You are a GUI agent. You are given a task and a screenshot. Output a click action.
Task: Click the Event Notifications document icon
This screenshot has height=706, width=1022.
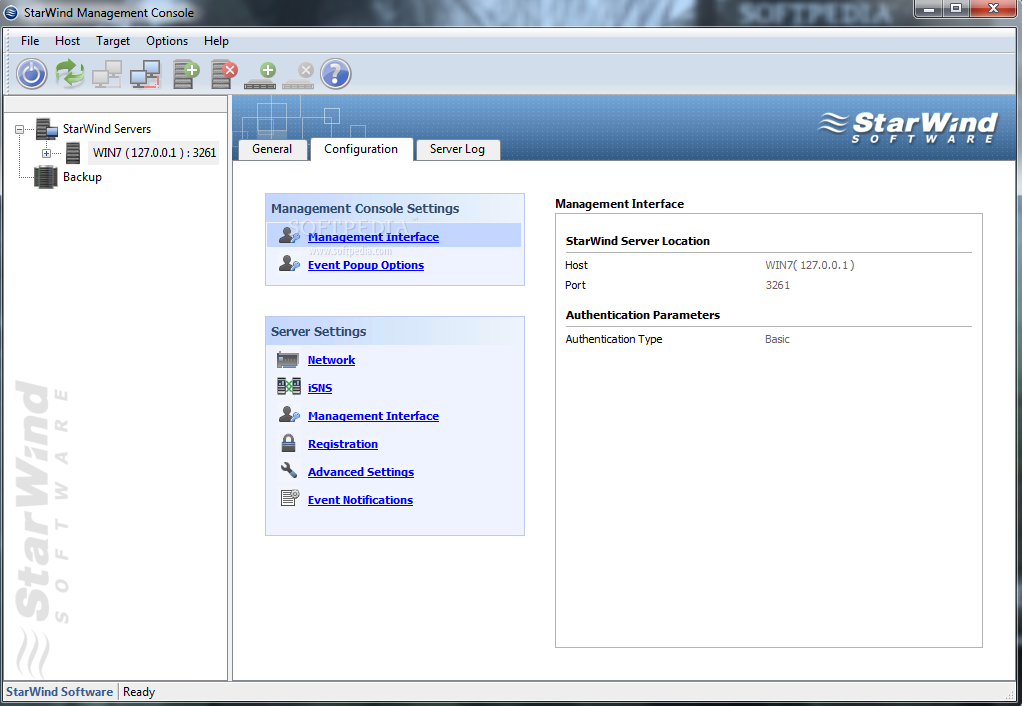click(x=289, y=498)
